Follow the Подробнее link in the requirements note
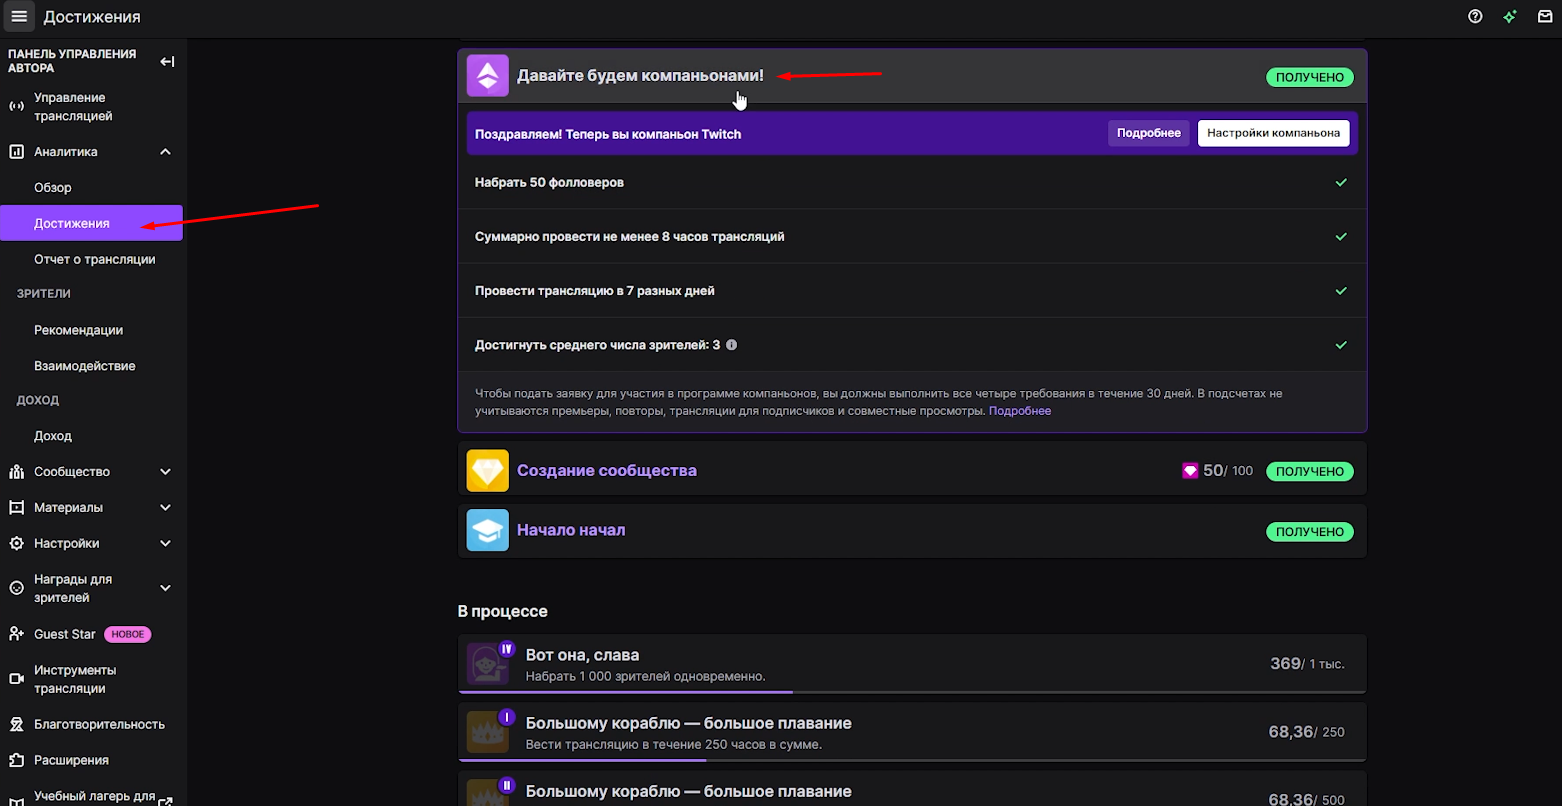Image resolution: width=1562 pixels, height=806 pixels. [x=1020, y=411]
